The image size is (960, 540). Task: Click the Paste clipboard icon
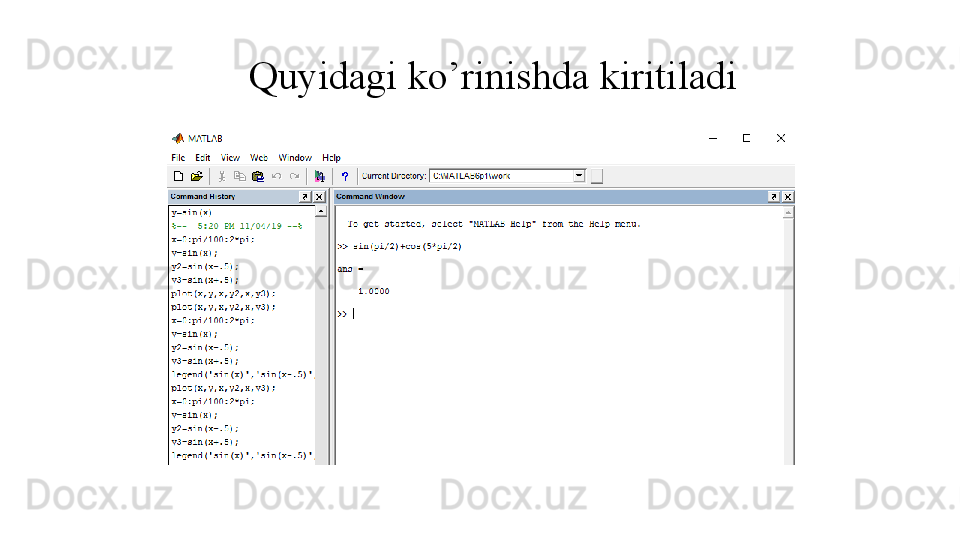pos(258,176)
